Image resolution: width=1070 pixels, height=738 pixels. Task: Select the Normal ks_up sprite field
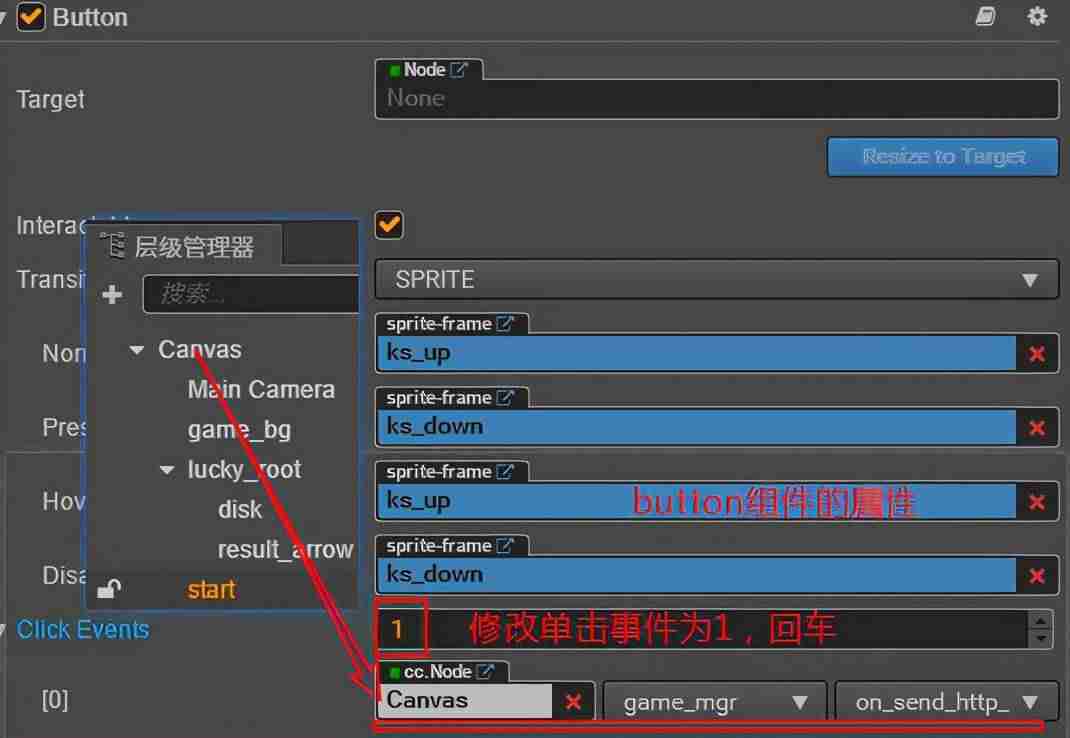[x=696, y=354]
